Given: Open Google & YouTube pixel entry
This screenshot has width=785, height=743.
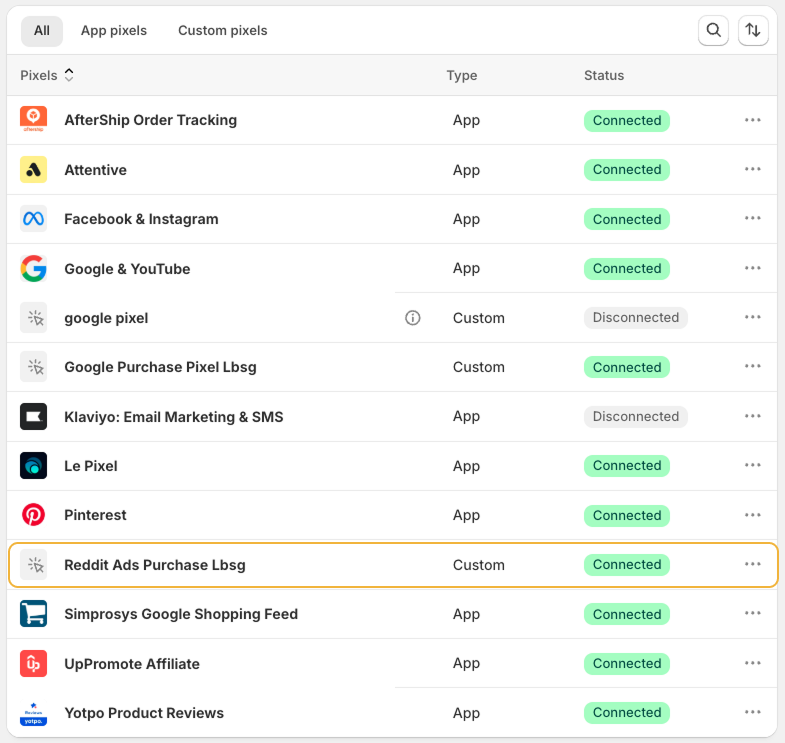Looking at the screenshot, I should coord(127,269).
